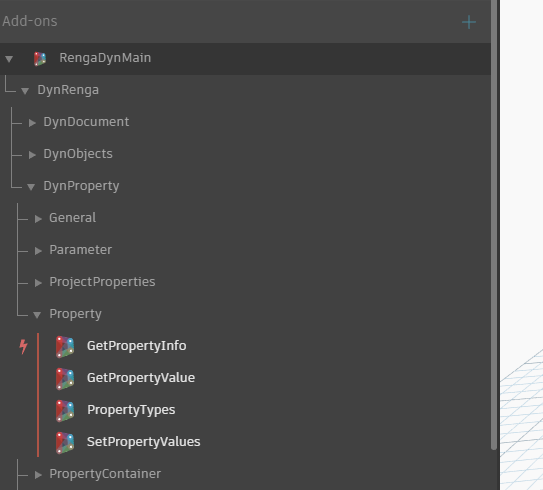The height and width of the screenshot is (490, 543).
Task: Select the General label
Action: point(72,218)
